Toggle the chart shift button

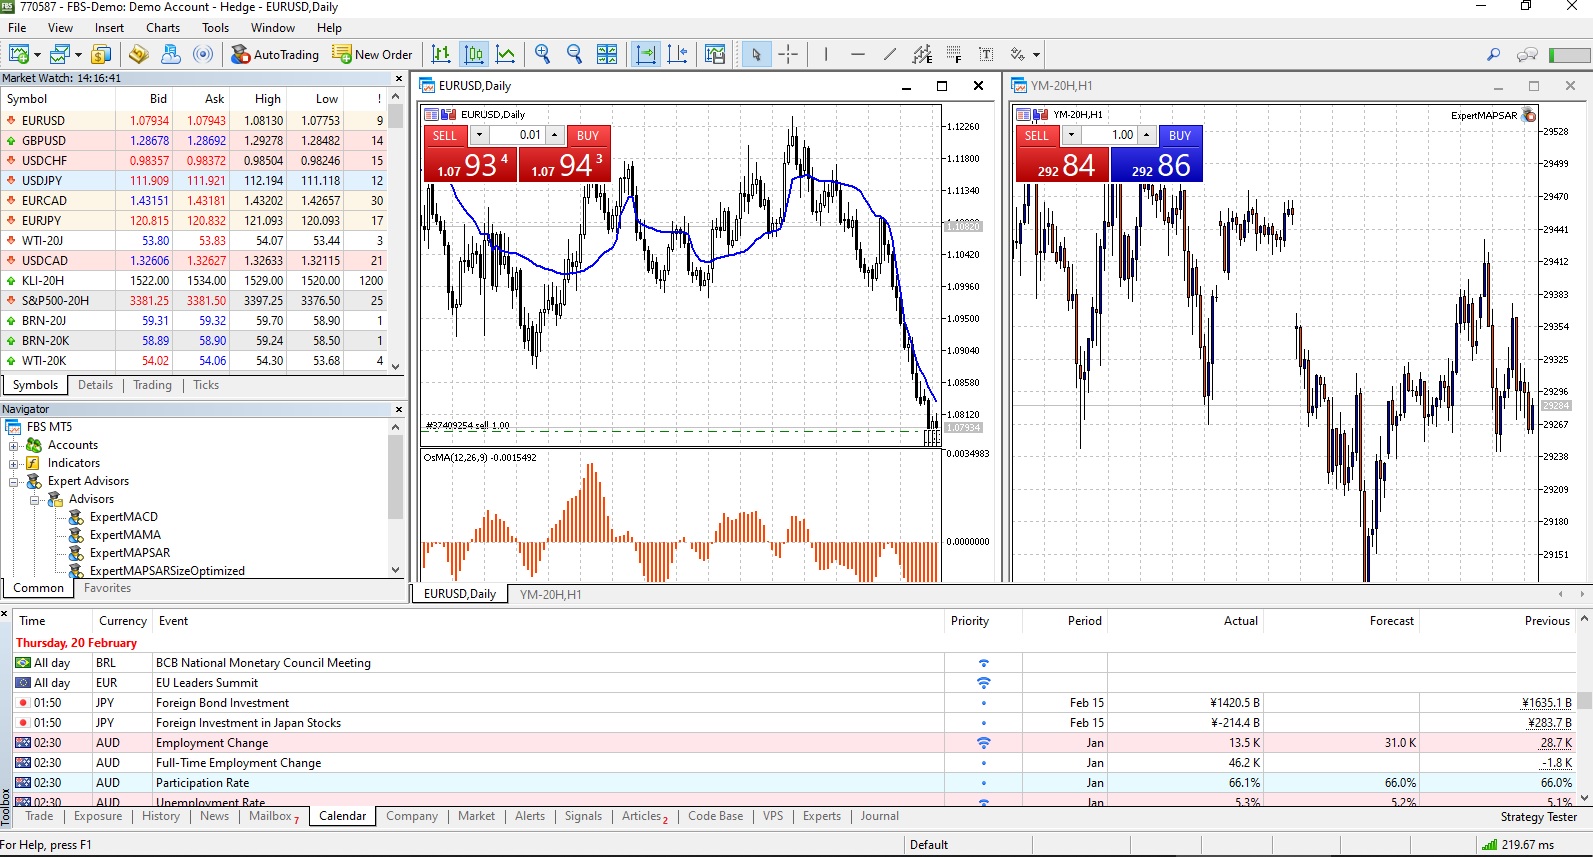678,54
